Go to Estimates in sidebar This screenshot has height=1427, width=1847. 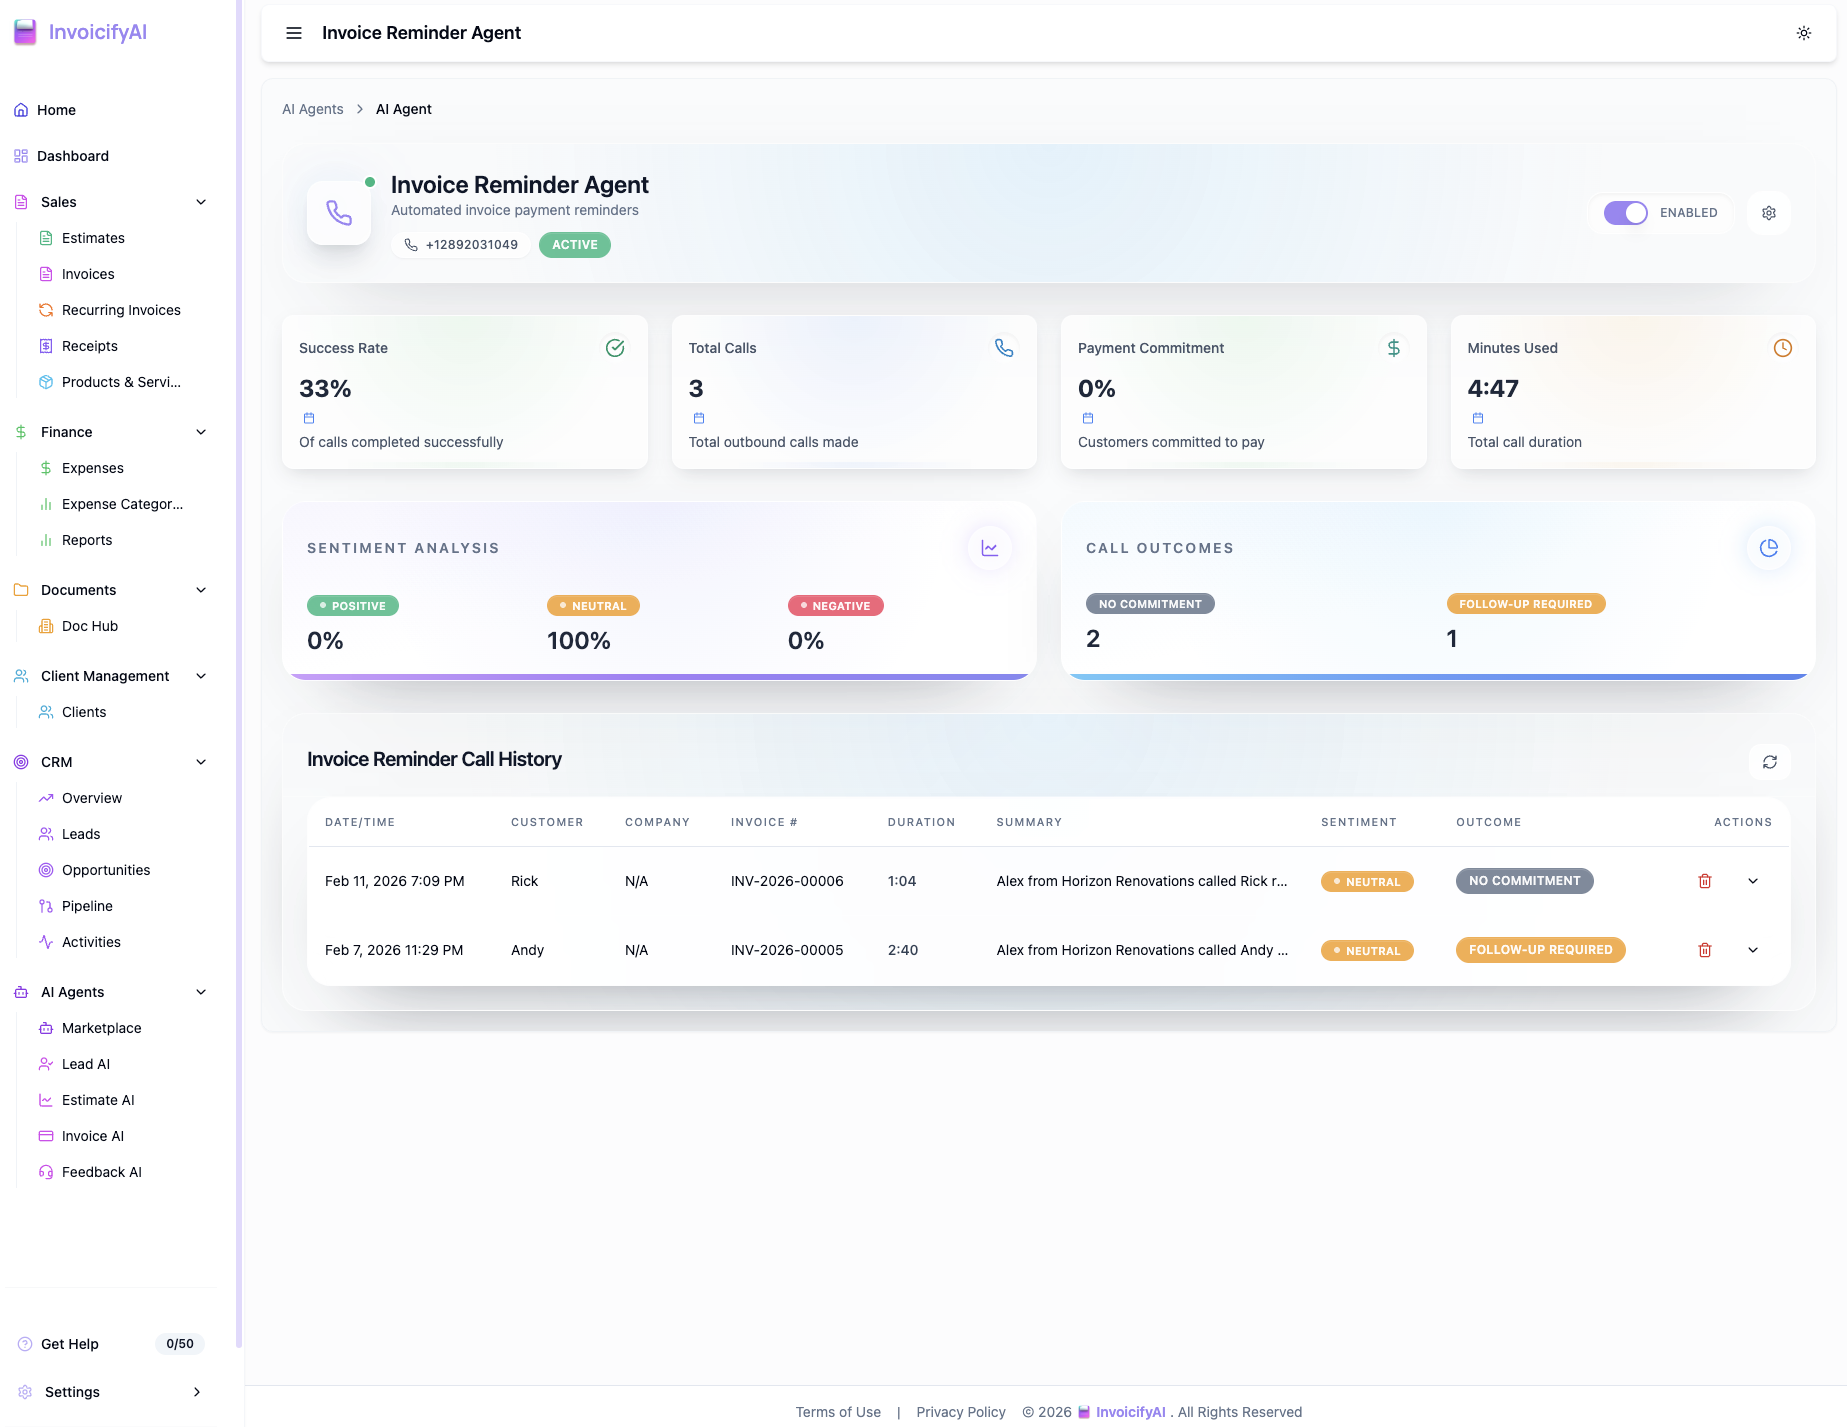tap(93, 238)
